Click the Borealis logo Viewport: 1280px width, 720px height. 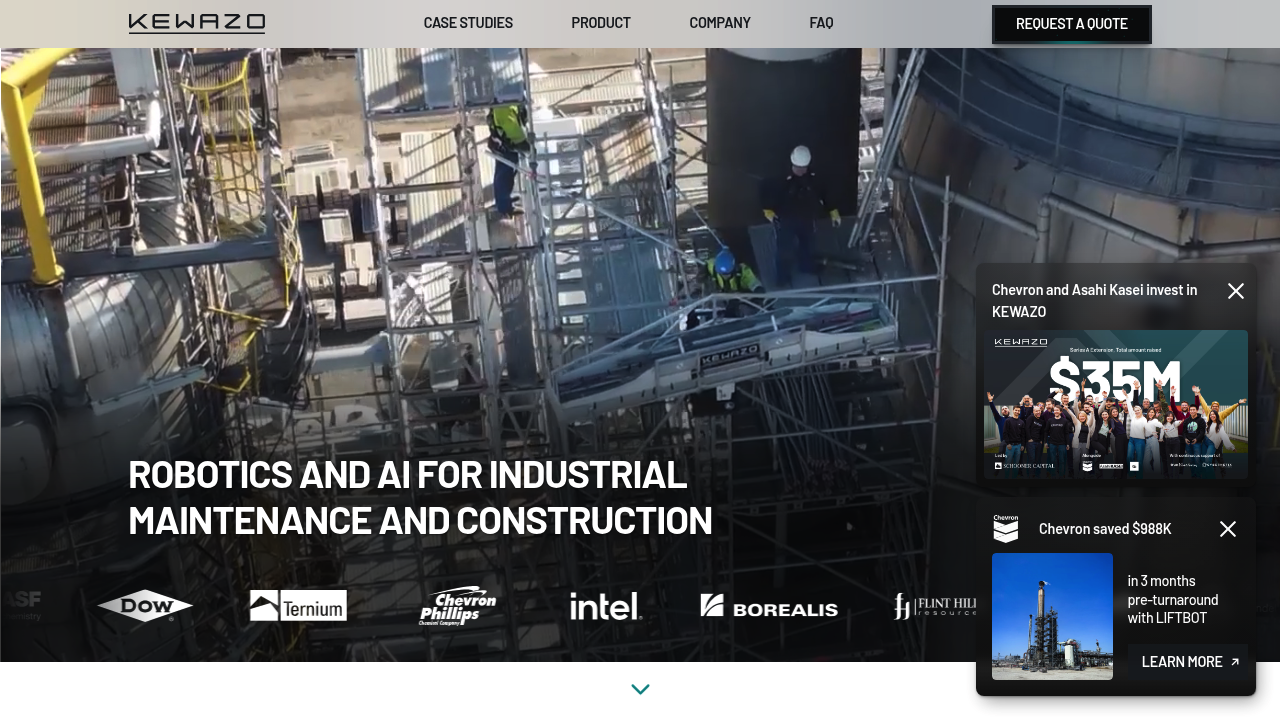[769, 606]
